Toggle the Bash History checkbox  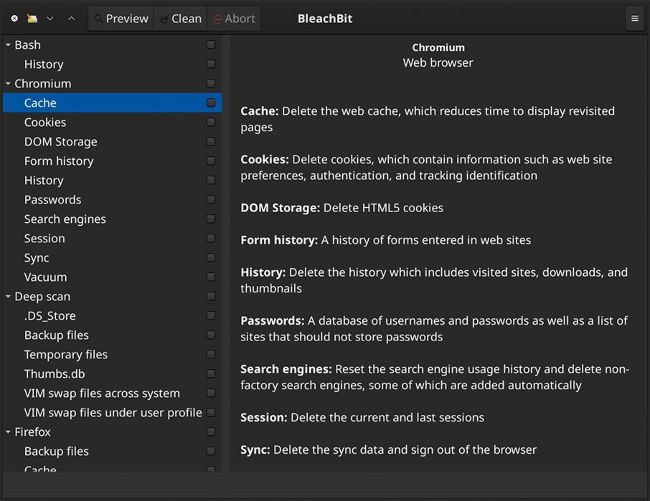pyautogui.click(x=211, y=64)
